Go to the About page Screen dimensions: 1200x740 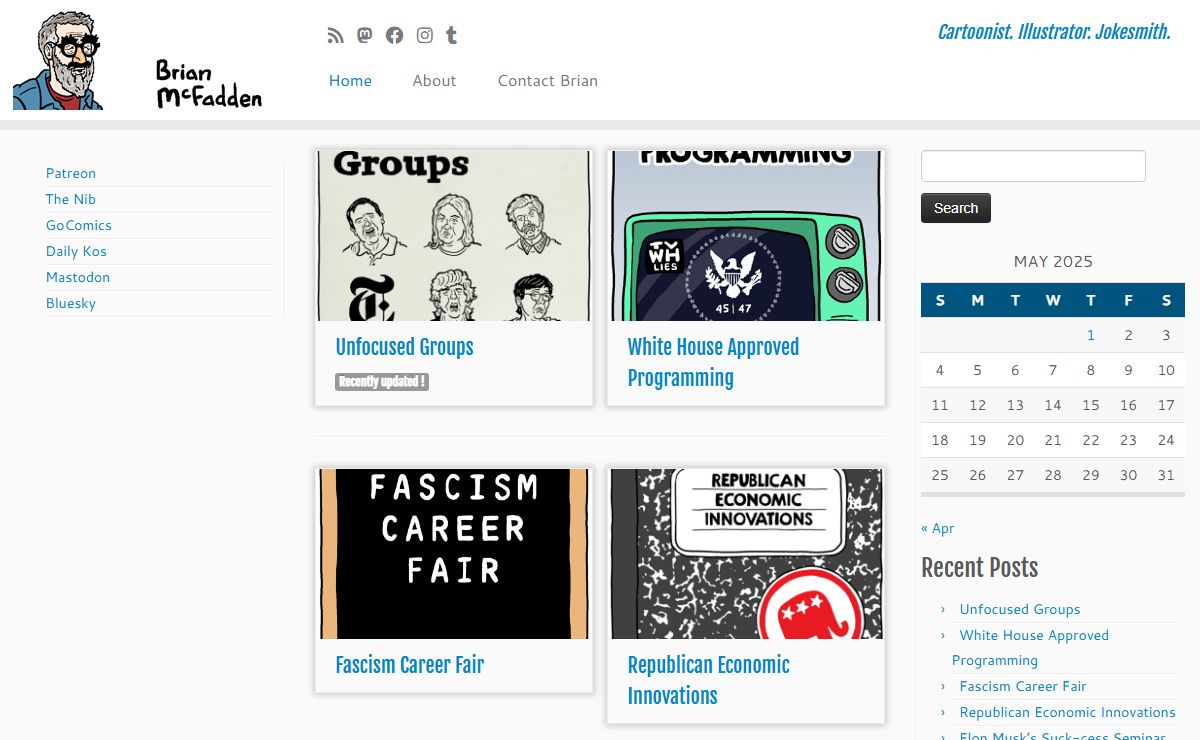(x=434, y=81)
